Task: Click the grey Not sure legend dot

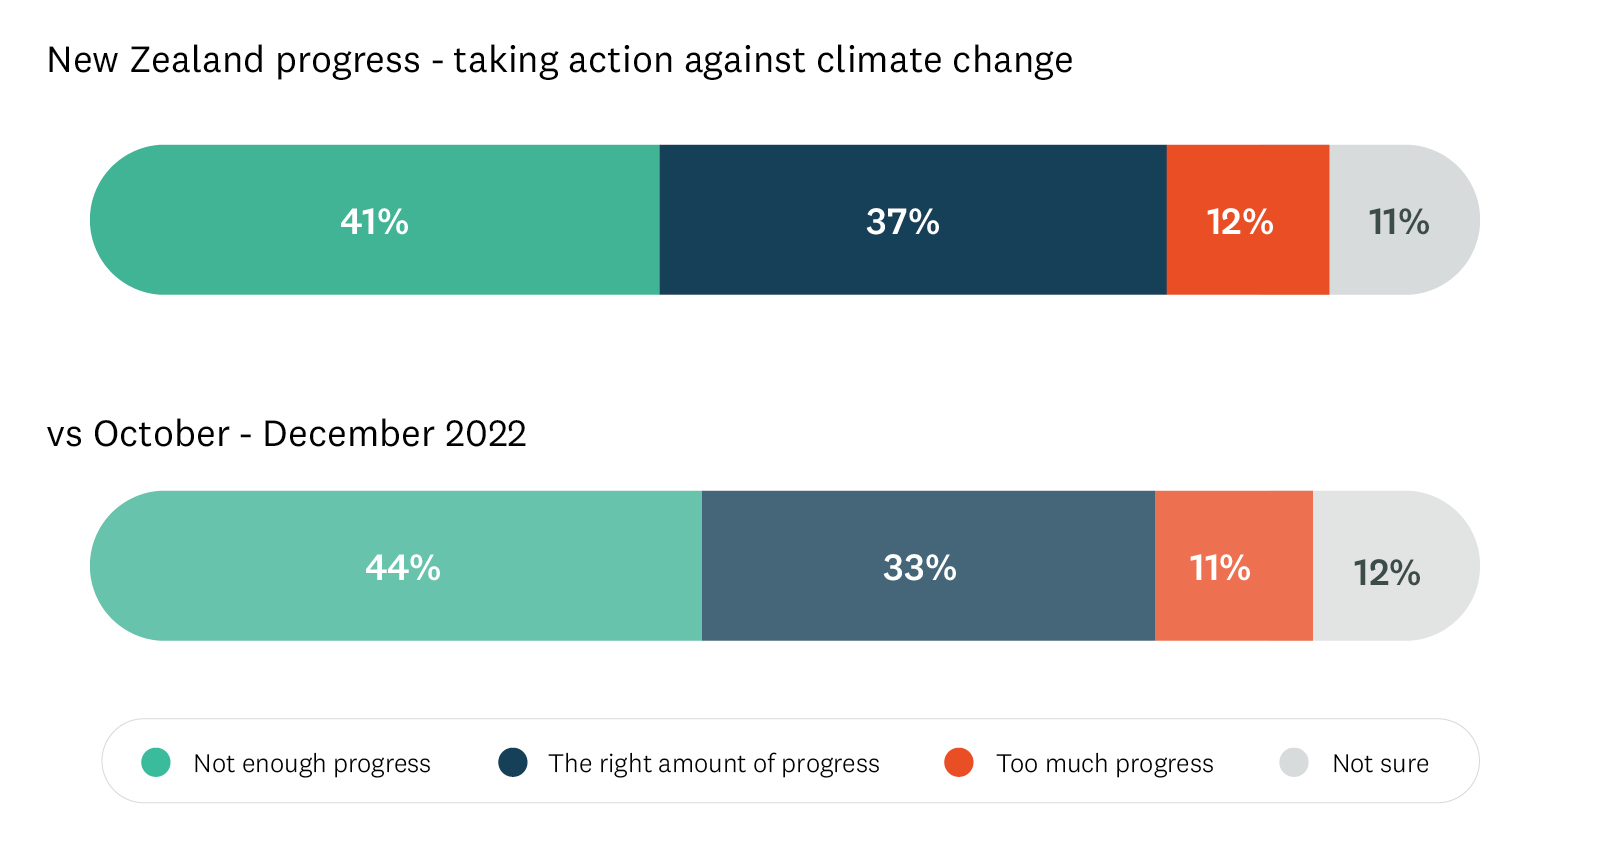Action: 1294,762
